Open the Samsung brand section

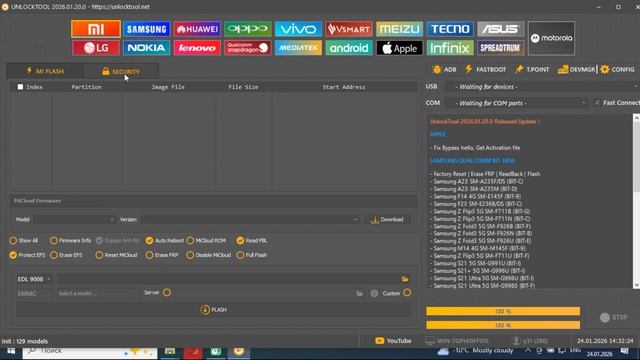[147, 29]
